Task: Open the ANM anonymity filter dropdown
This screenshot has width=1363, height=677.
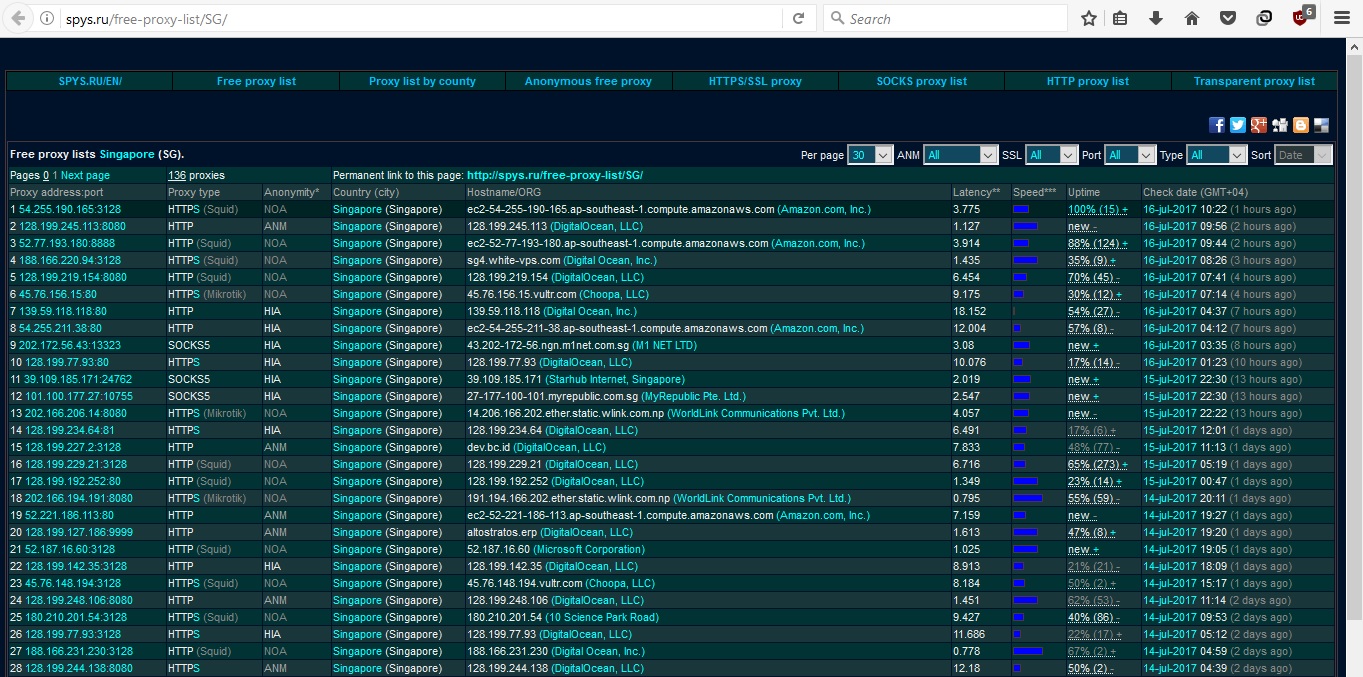Action: point(961,155)
